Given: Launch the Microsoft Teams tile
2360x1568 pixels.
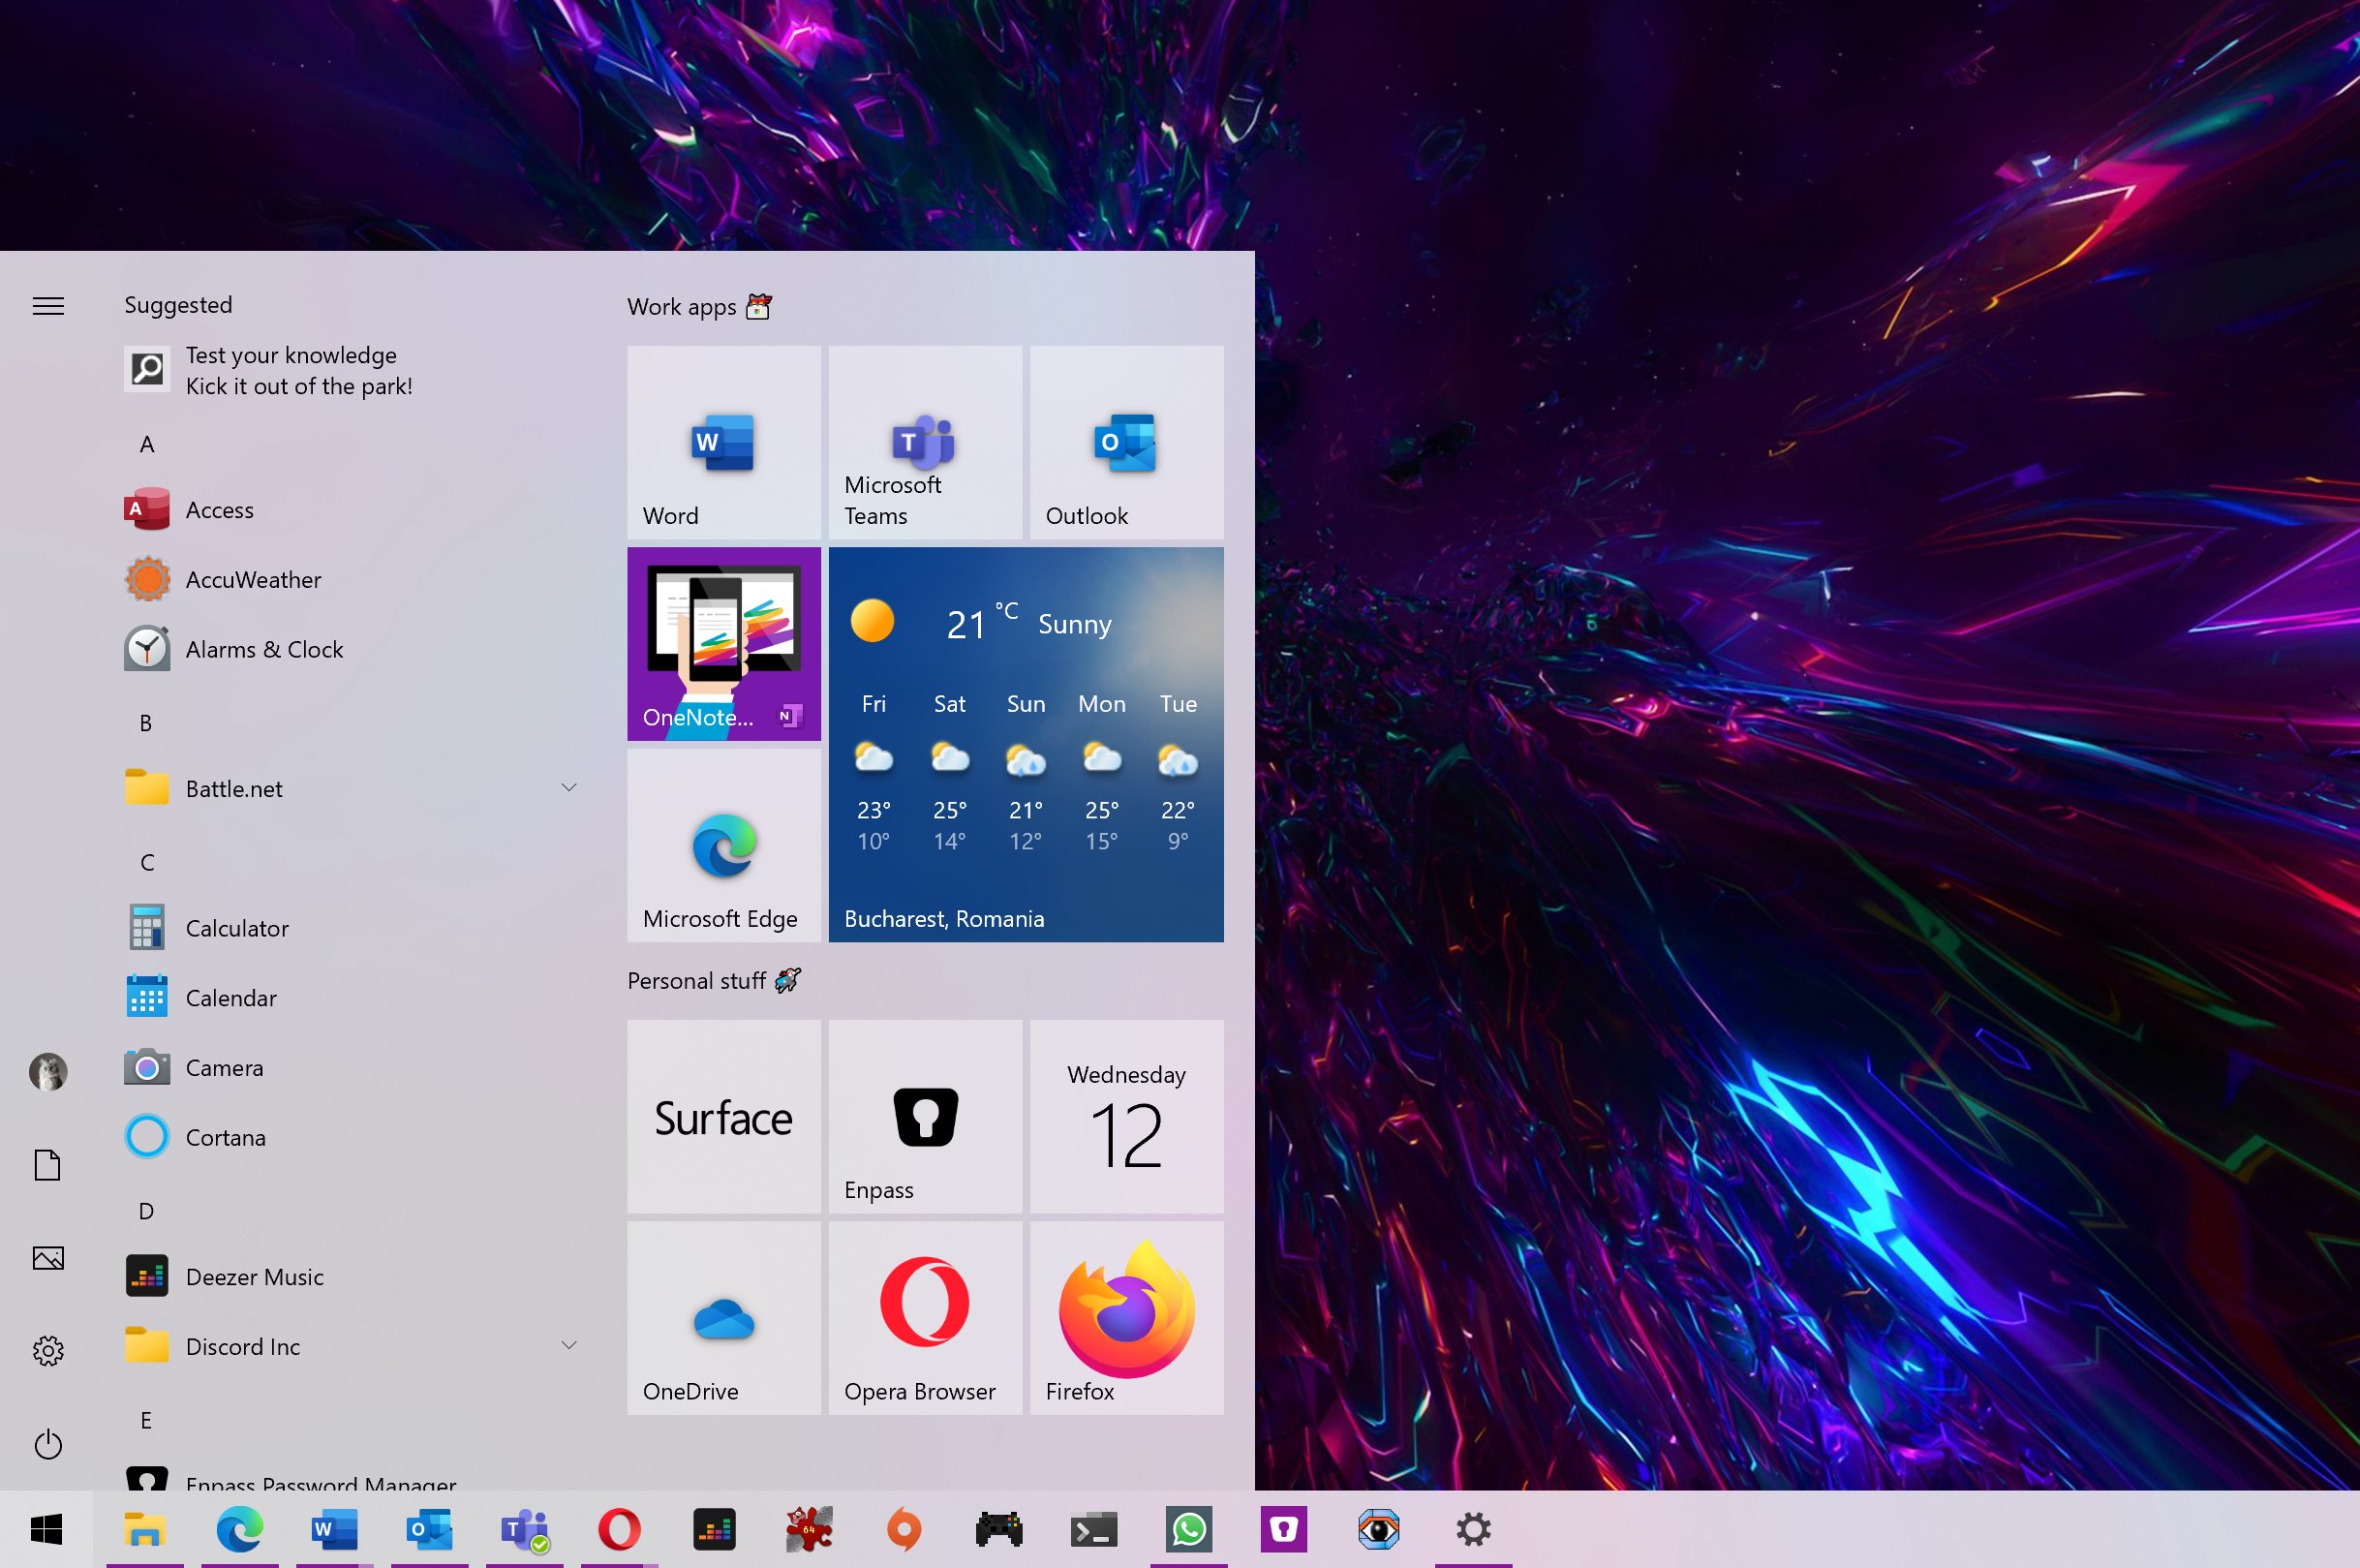Looking at the screenshot, I should coord(925,442).
